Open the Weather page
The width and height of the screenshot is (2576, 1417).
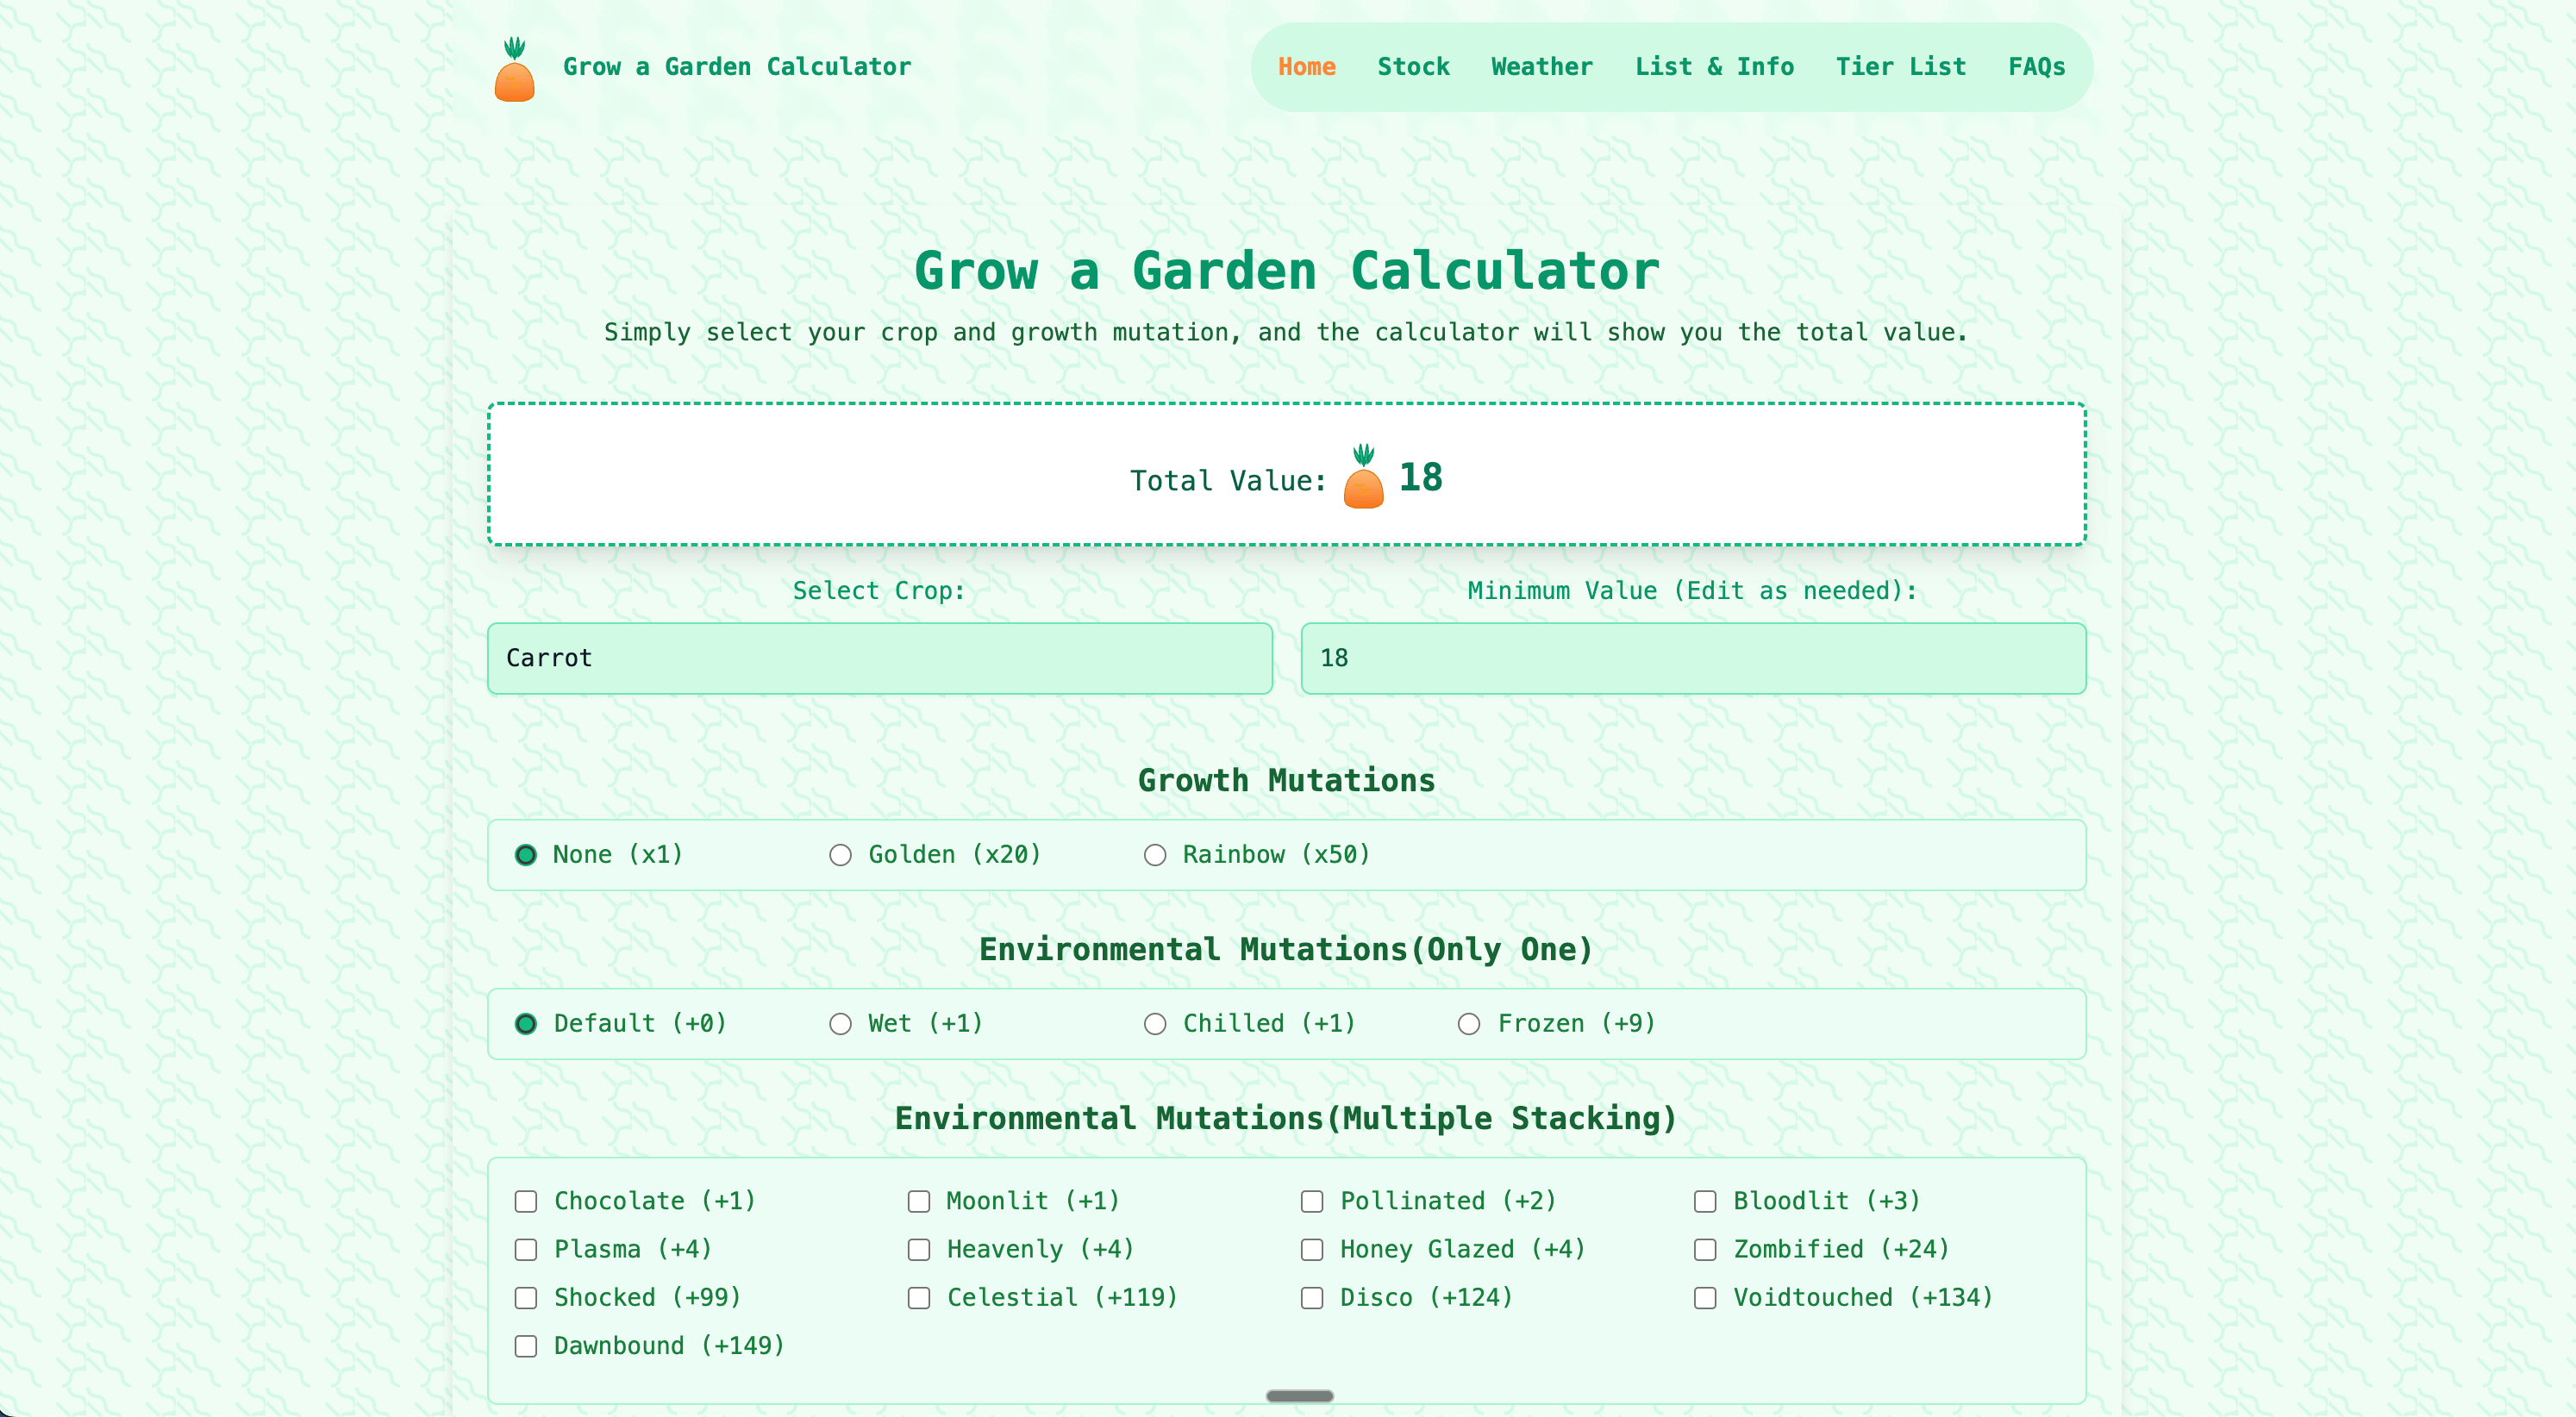pos(1541,66)
